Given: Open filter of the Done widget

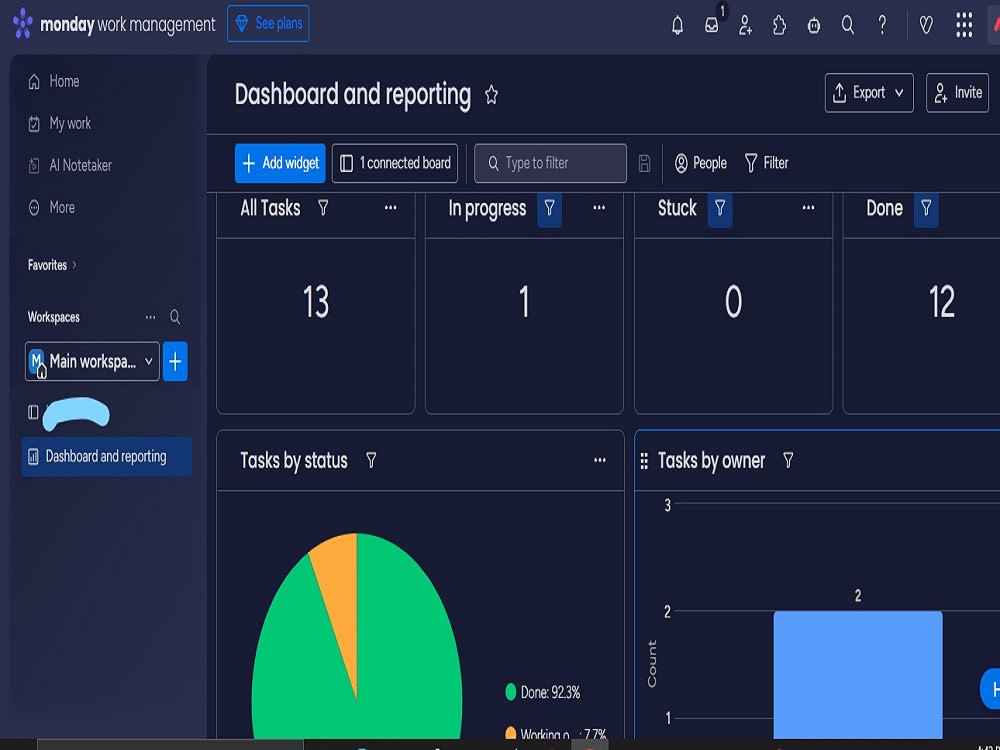Looking at the screenshot, I should click(926, 209).
